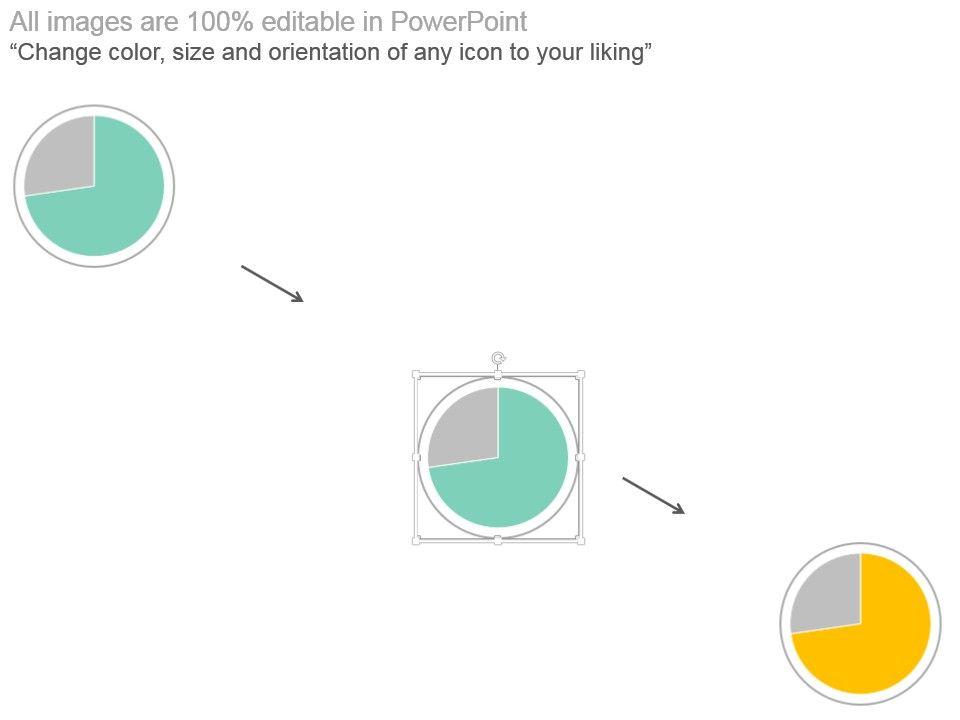Click the top-center resize handle below the rotate icon
The image size is (960, 720).
[498, 375]
